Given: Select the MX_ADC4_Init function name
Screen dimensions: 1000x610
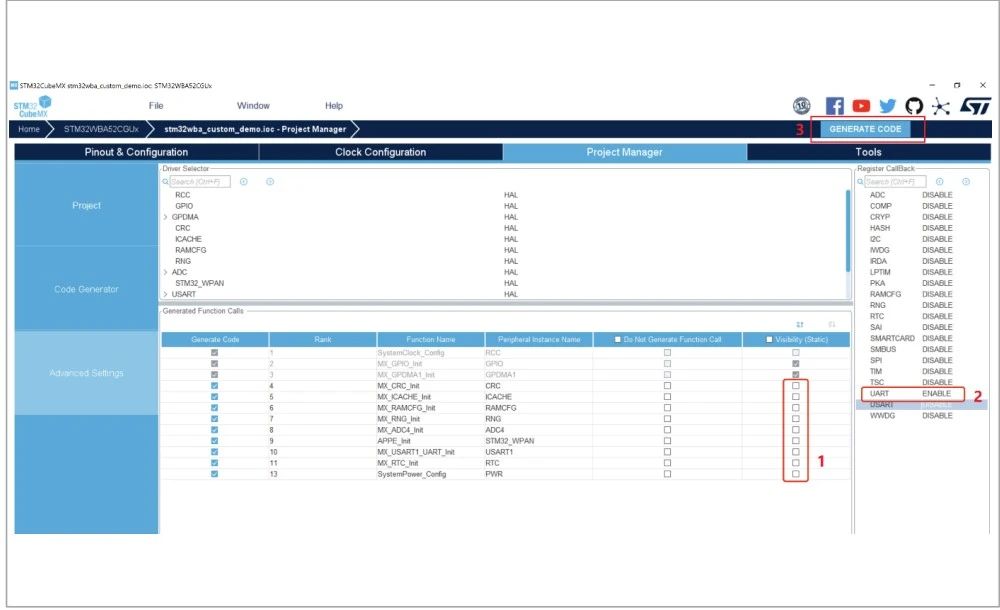Looking at the screenshot, I should (x=400, y=430).
